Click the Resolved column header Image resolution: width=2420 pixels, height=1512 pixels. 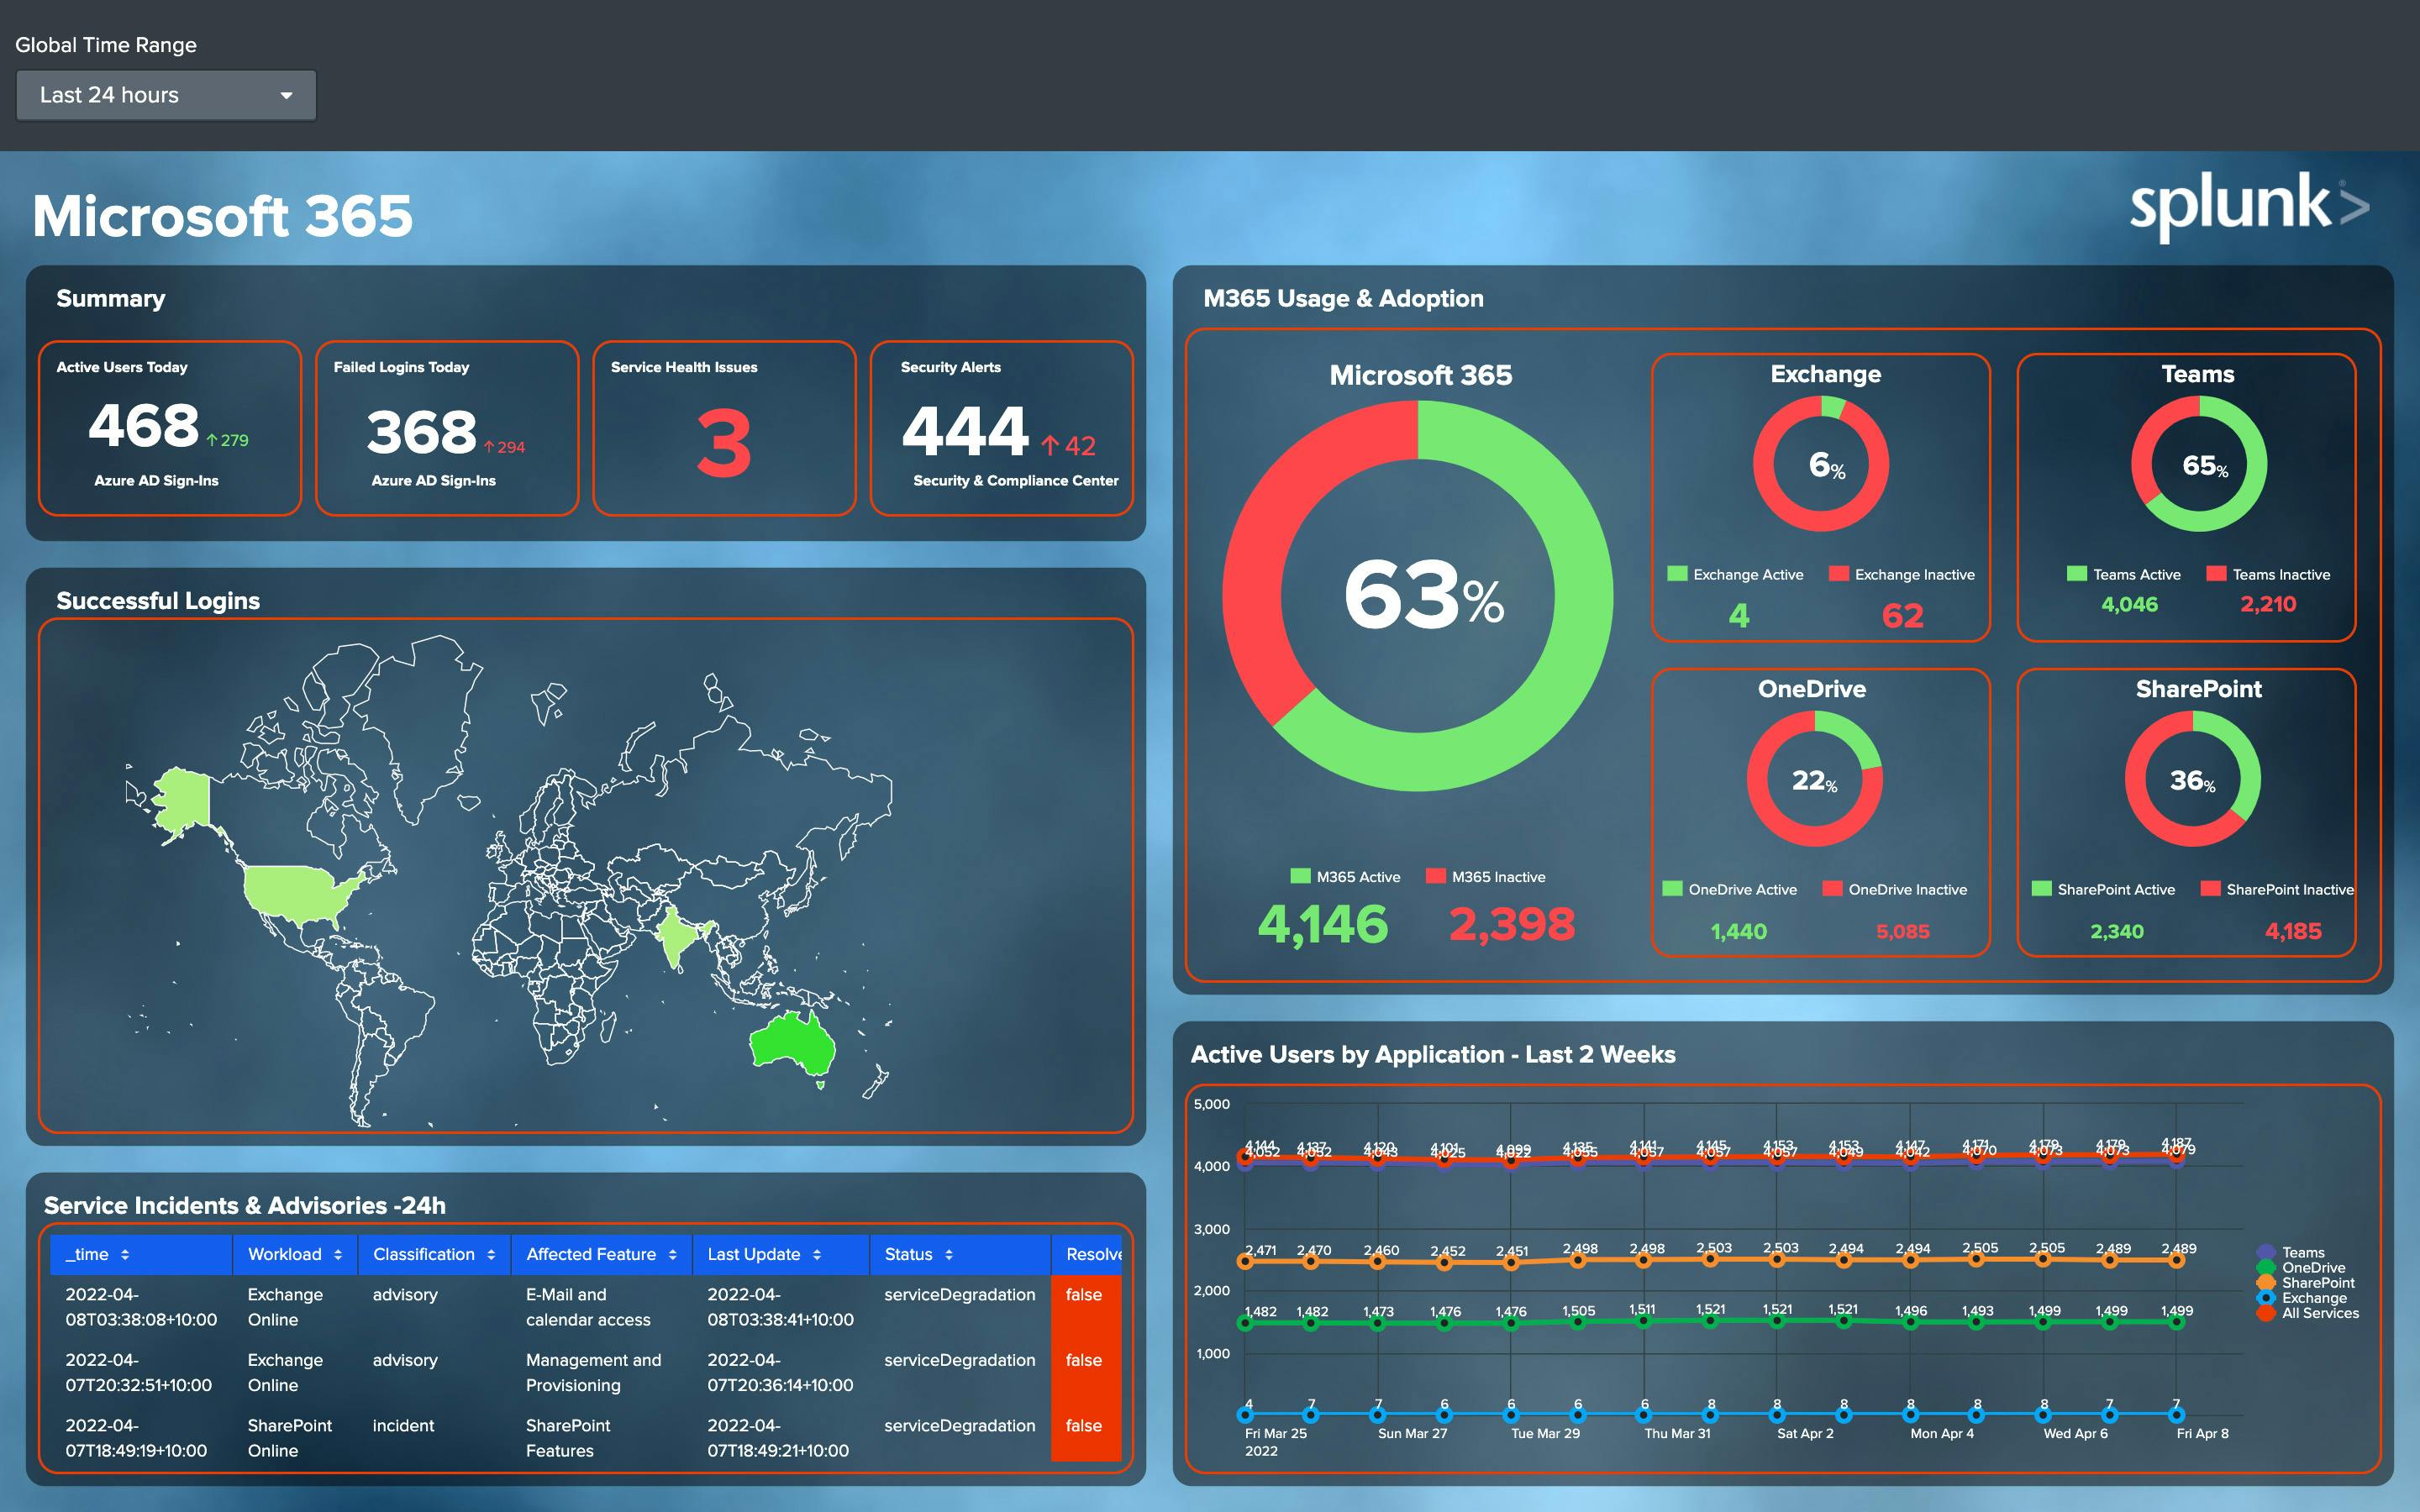coord(1087,1254)
